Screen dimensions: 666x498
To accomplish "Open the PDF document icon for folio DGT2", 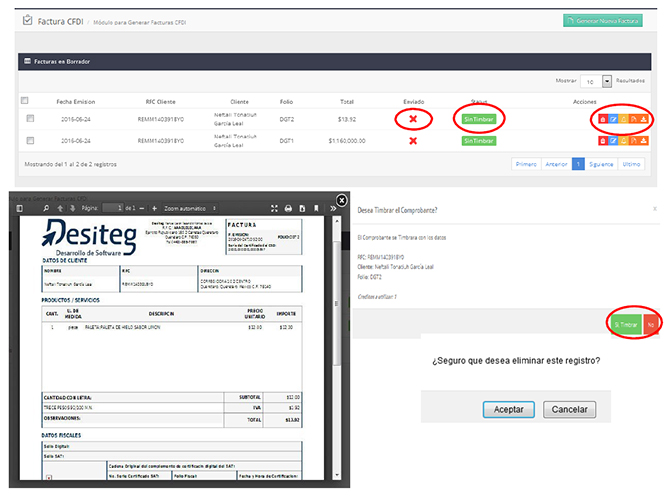I will [x=633, y=119].
